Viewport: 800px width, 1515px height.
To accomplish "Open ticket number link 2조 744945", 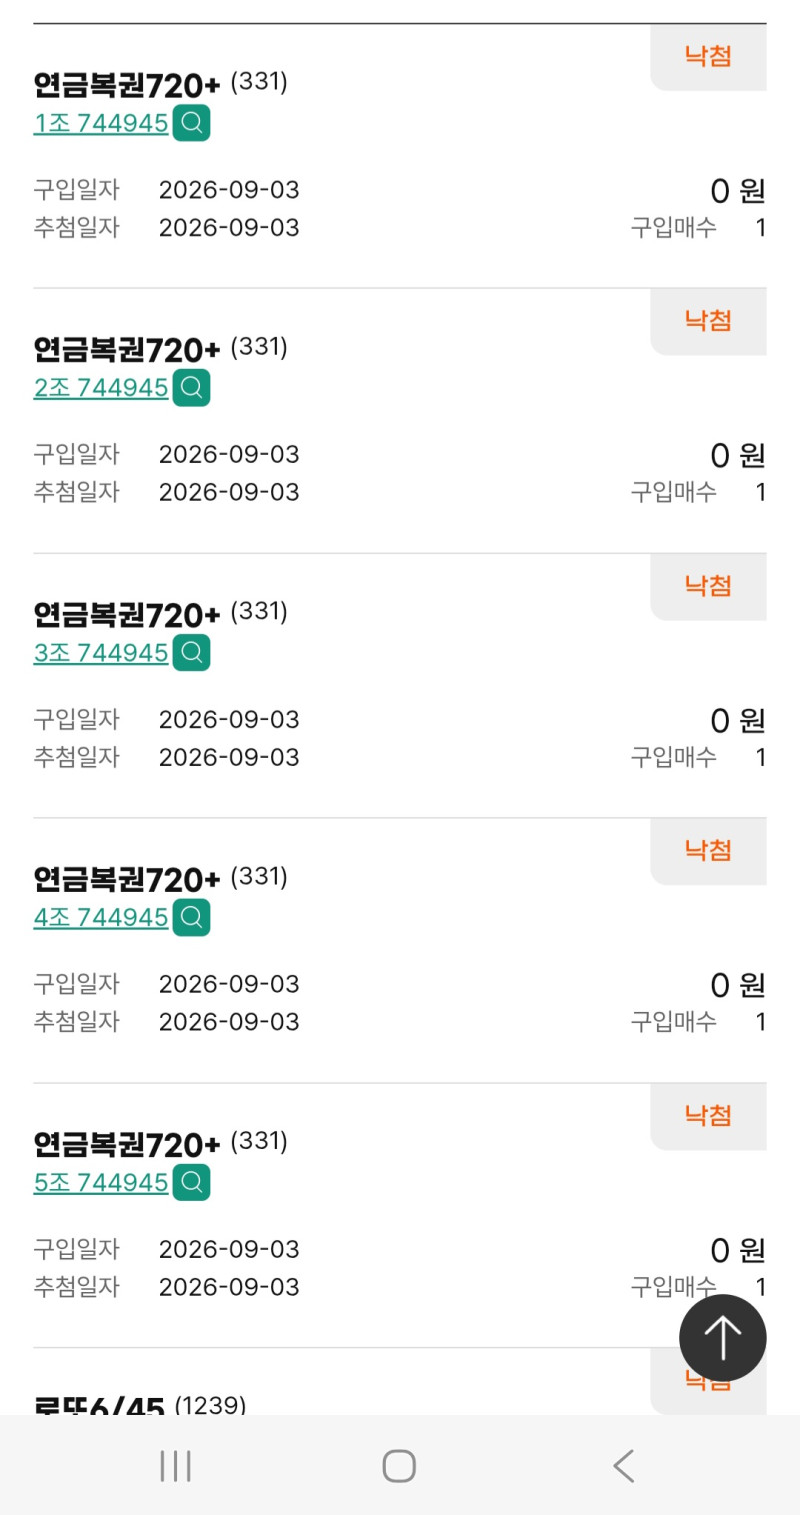I will click(x=101, y=388).
